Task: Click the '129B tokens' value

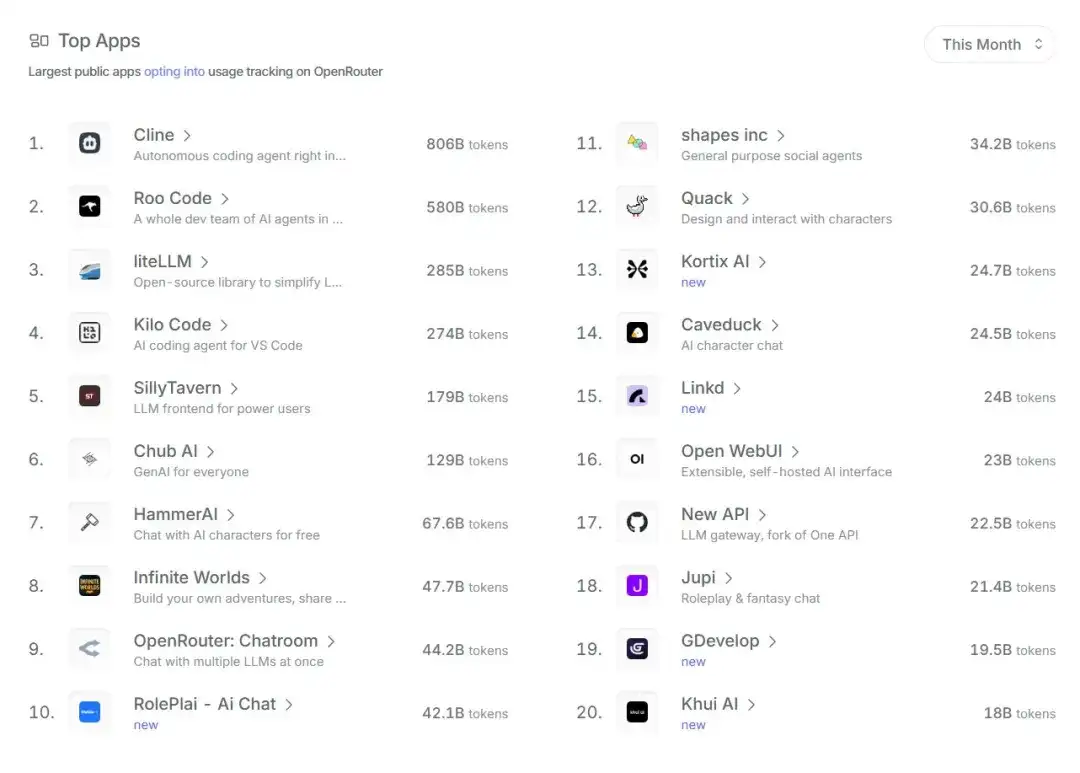Action: click(x=467, y=460)
